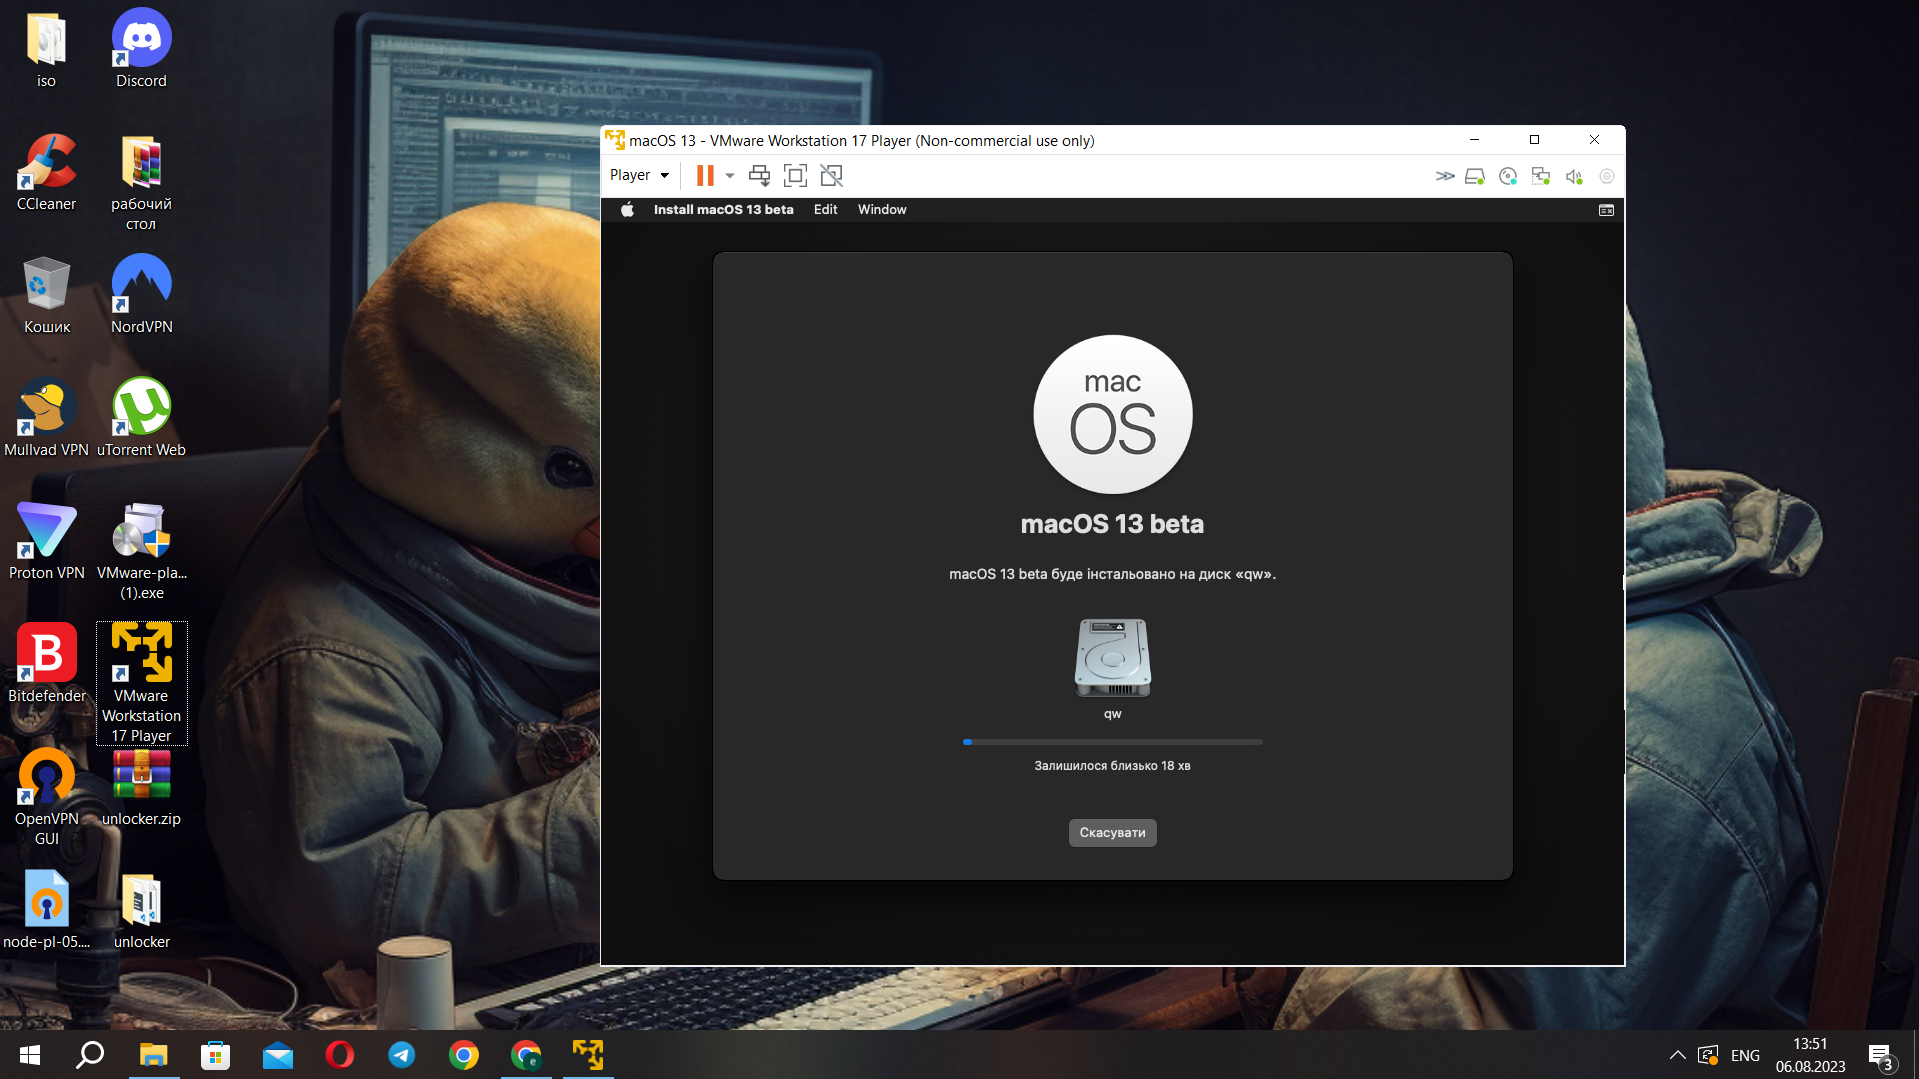Click VMware Player taskbar button
The image size is (1919, 1079).
[x=587, y=1055]
